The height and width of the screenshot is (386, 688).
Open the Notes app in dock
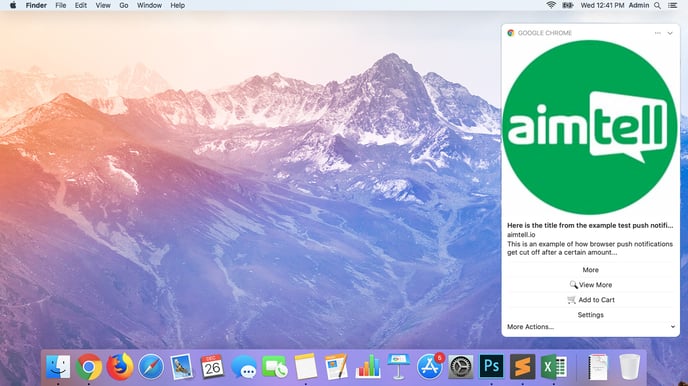(306, 366)
